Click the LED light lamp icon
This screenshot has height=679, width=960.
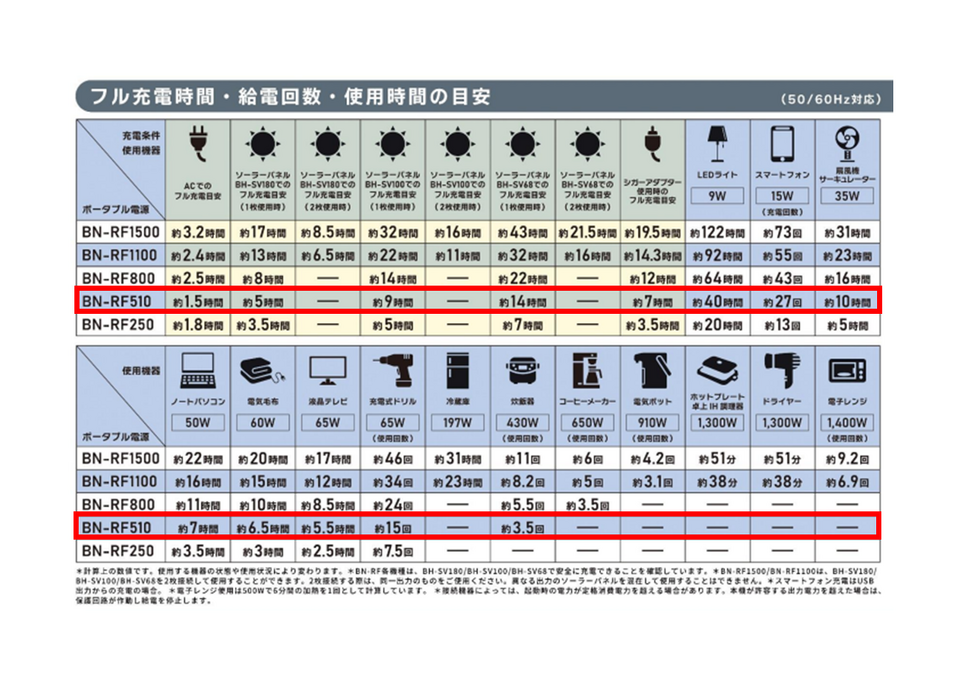(x=717, y=141)
